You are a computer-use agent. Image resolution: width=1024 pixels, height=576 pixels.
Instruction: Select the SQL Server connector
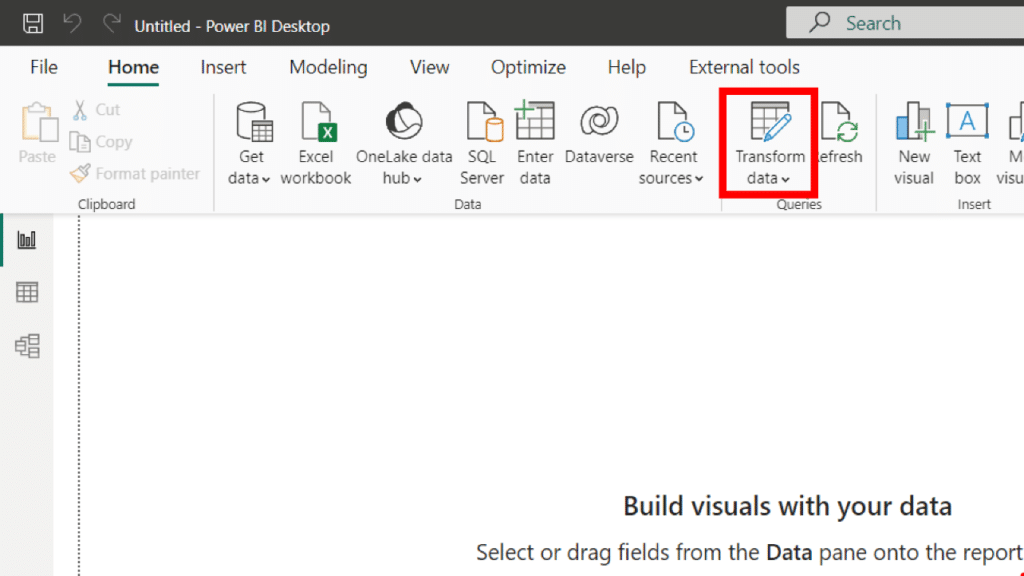481,140
